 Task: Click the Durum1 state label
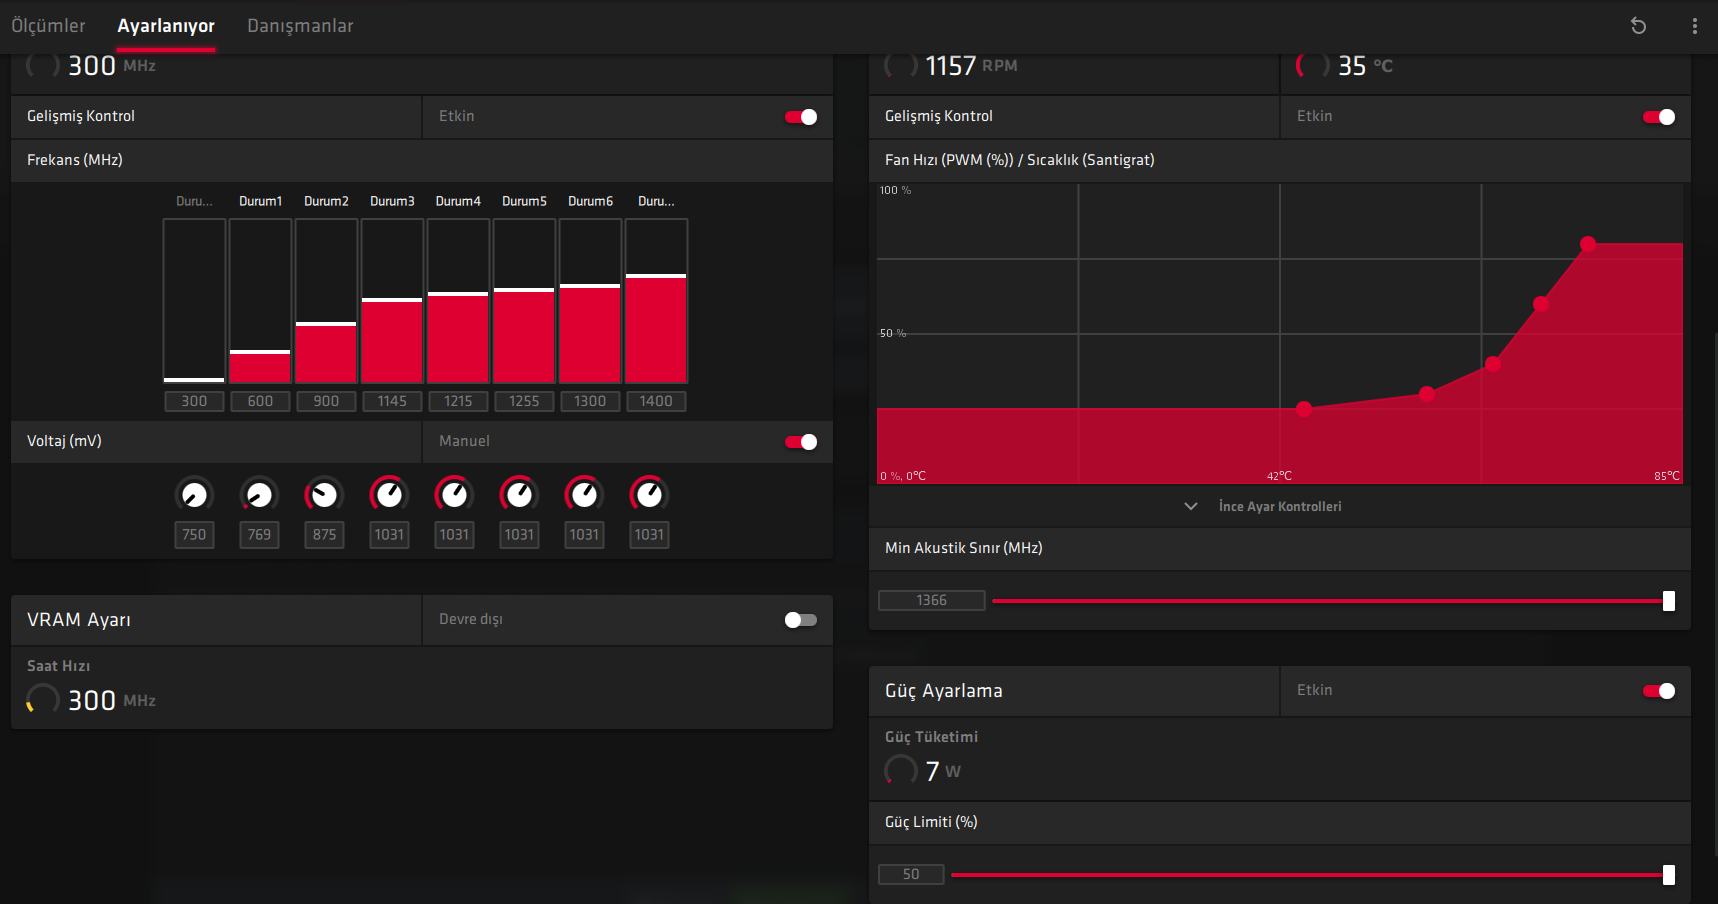point(260,201)
